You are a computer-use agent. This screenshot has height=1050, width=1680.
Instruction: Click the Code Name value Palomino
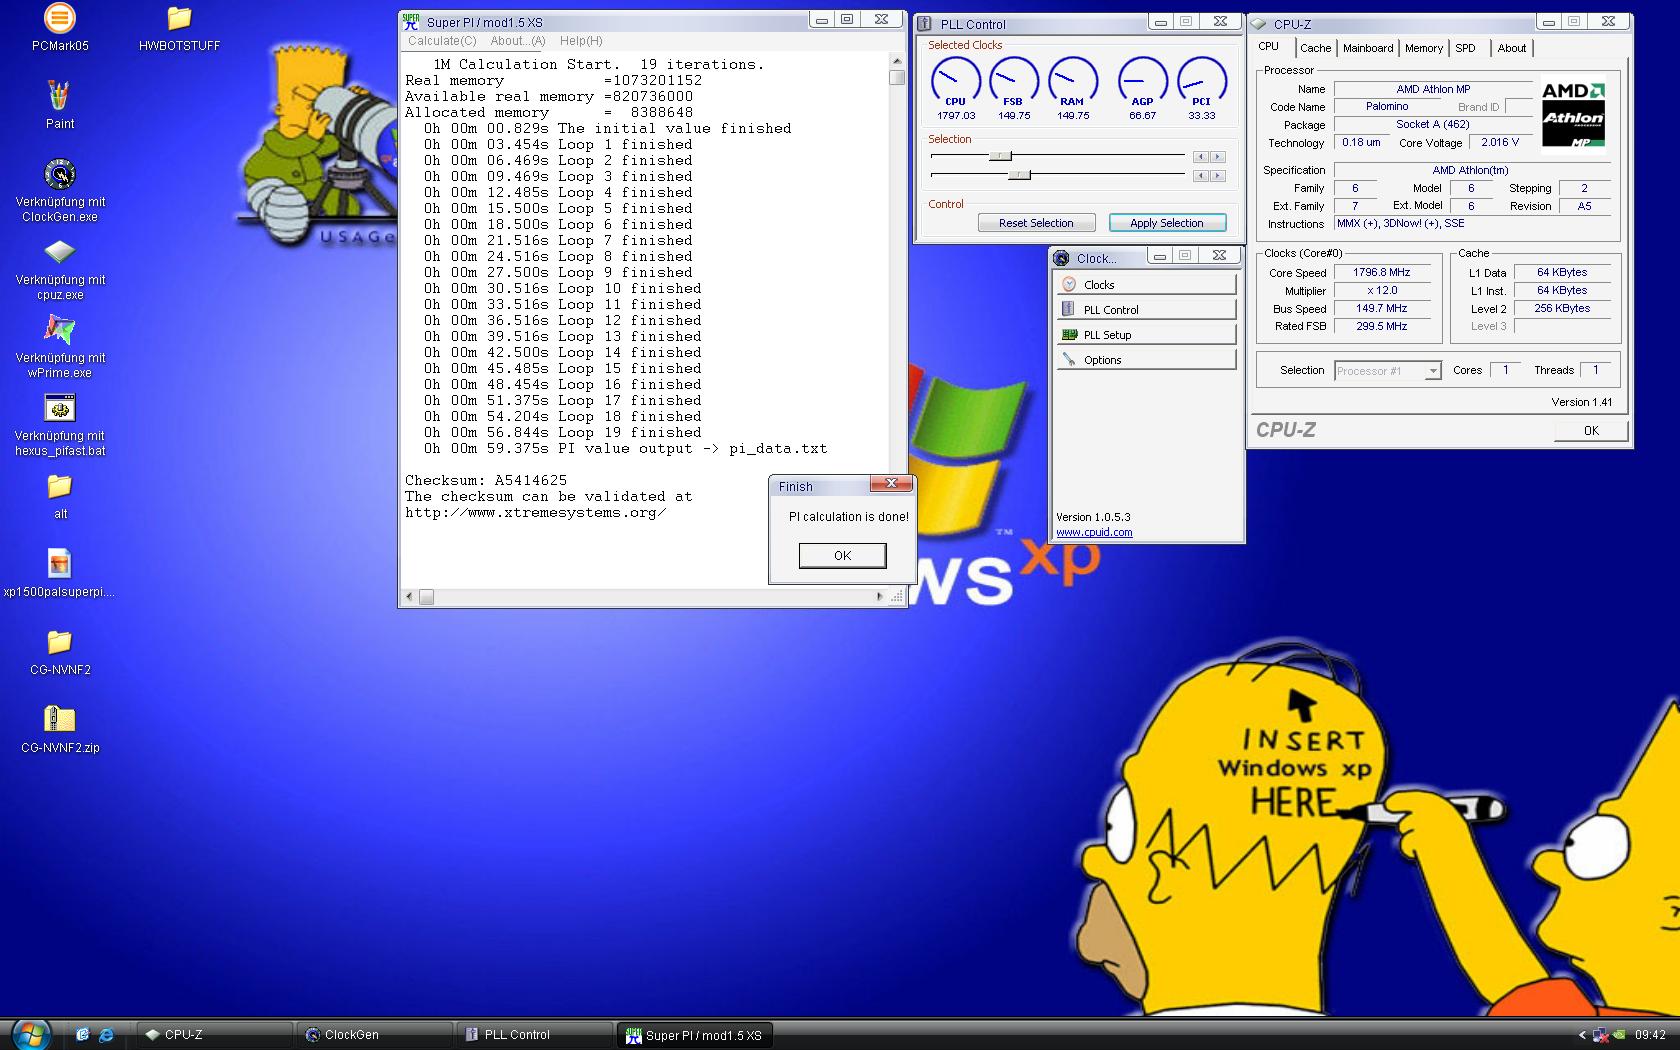1387,107
